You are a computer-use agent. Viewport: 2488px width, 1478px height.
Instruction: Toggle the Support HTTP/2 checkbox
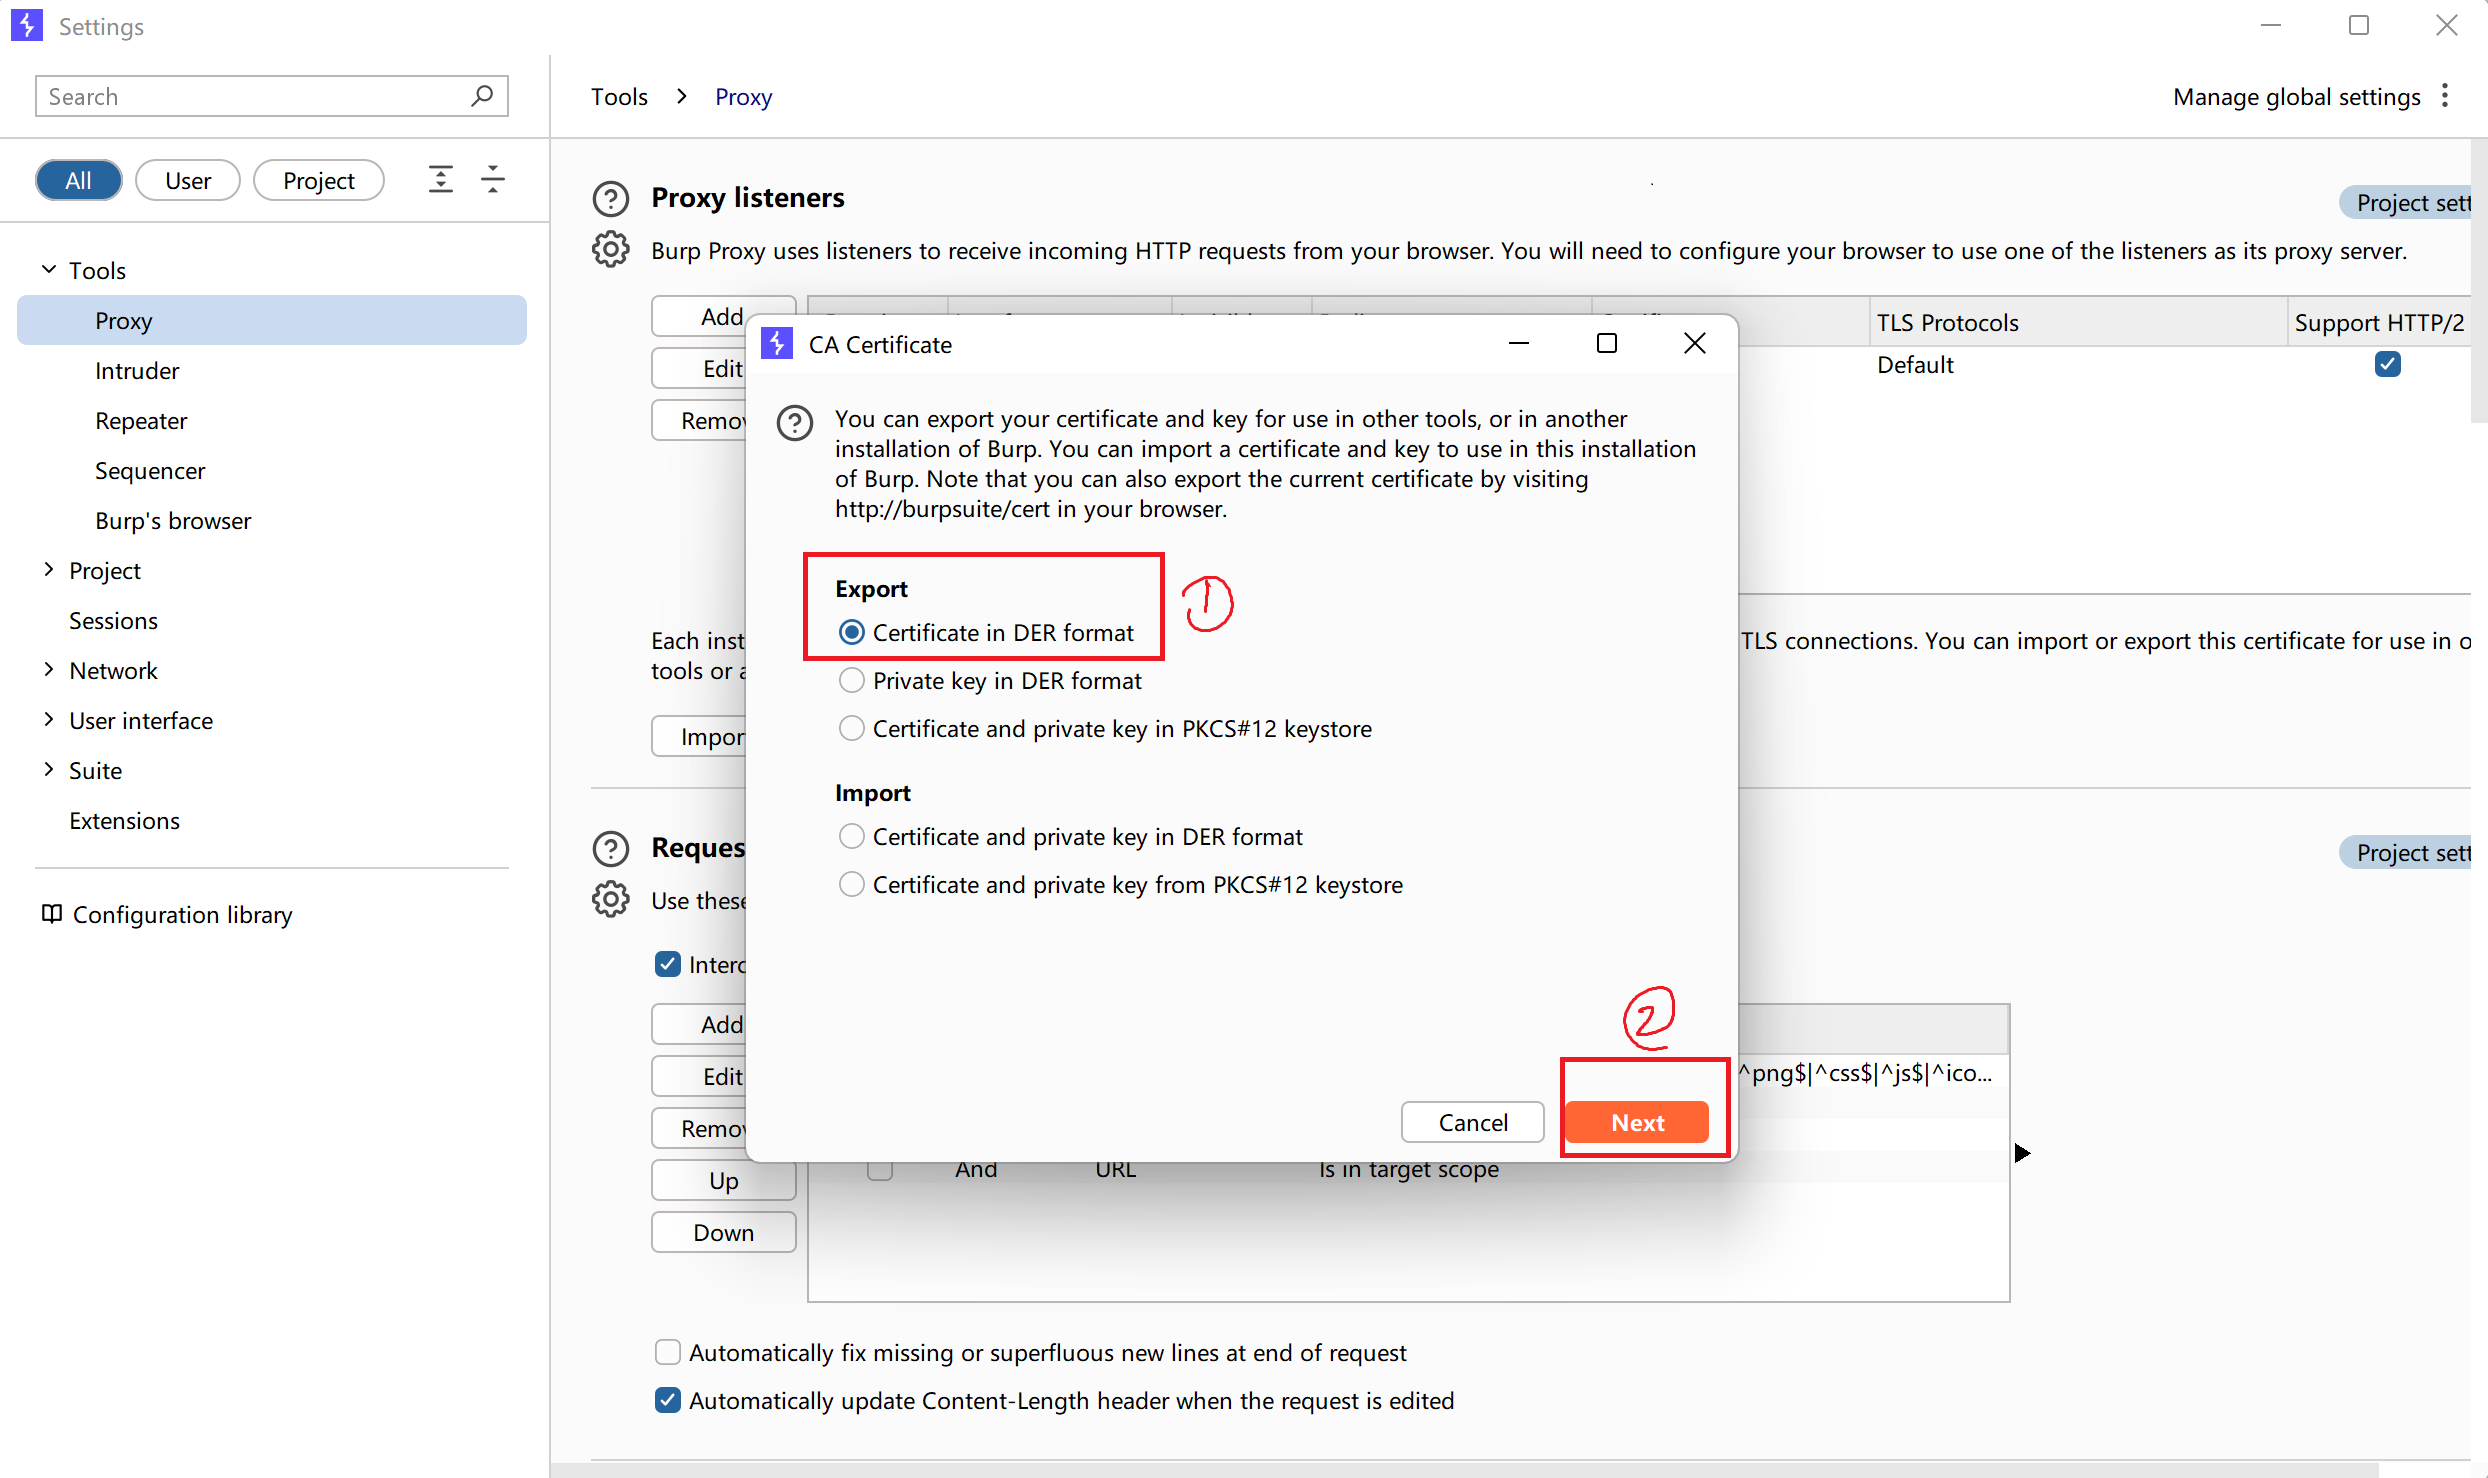[x=2388, y=365]
